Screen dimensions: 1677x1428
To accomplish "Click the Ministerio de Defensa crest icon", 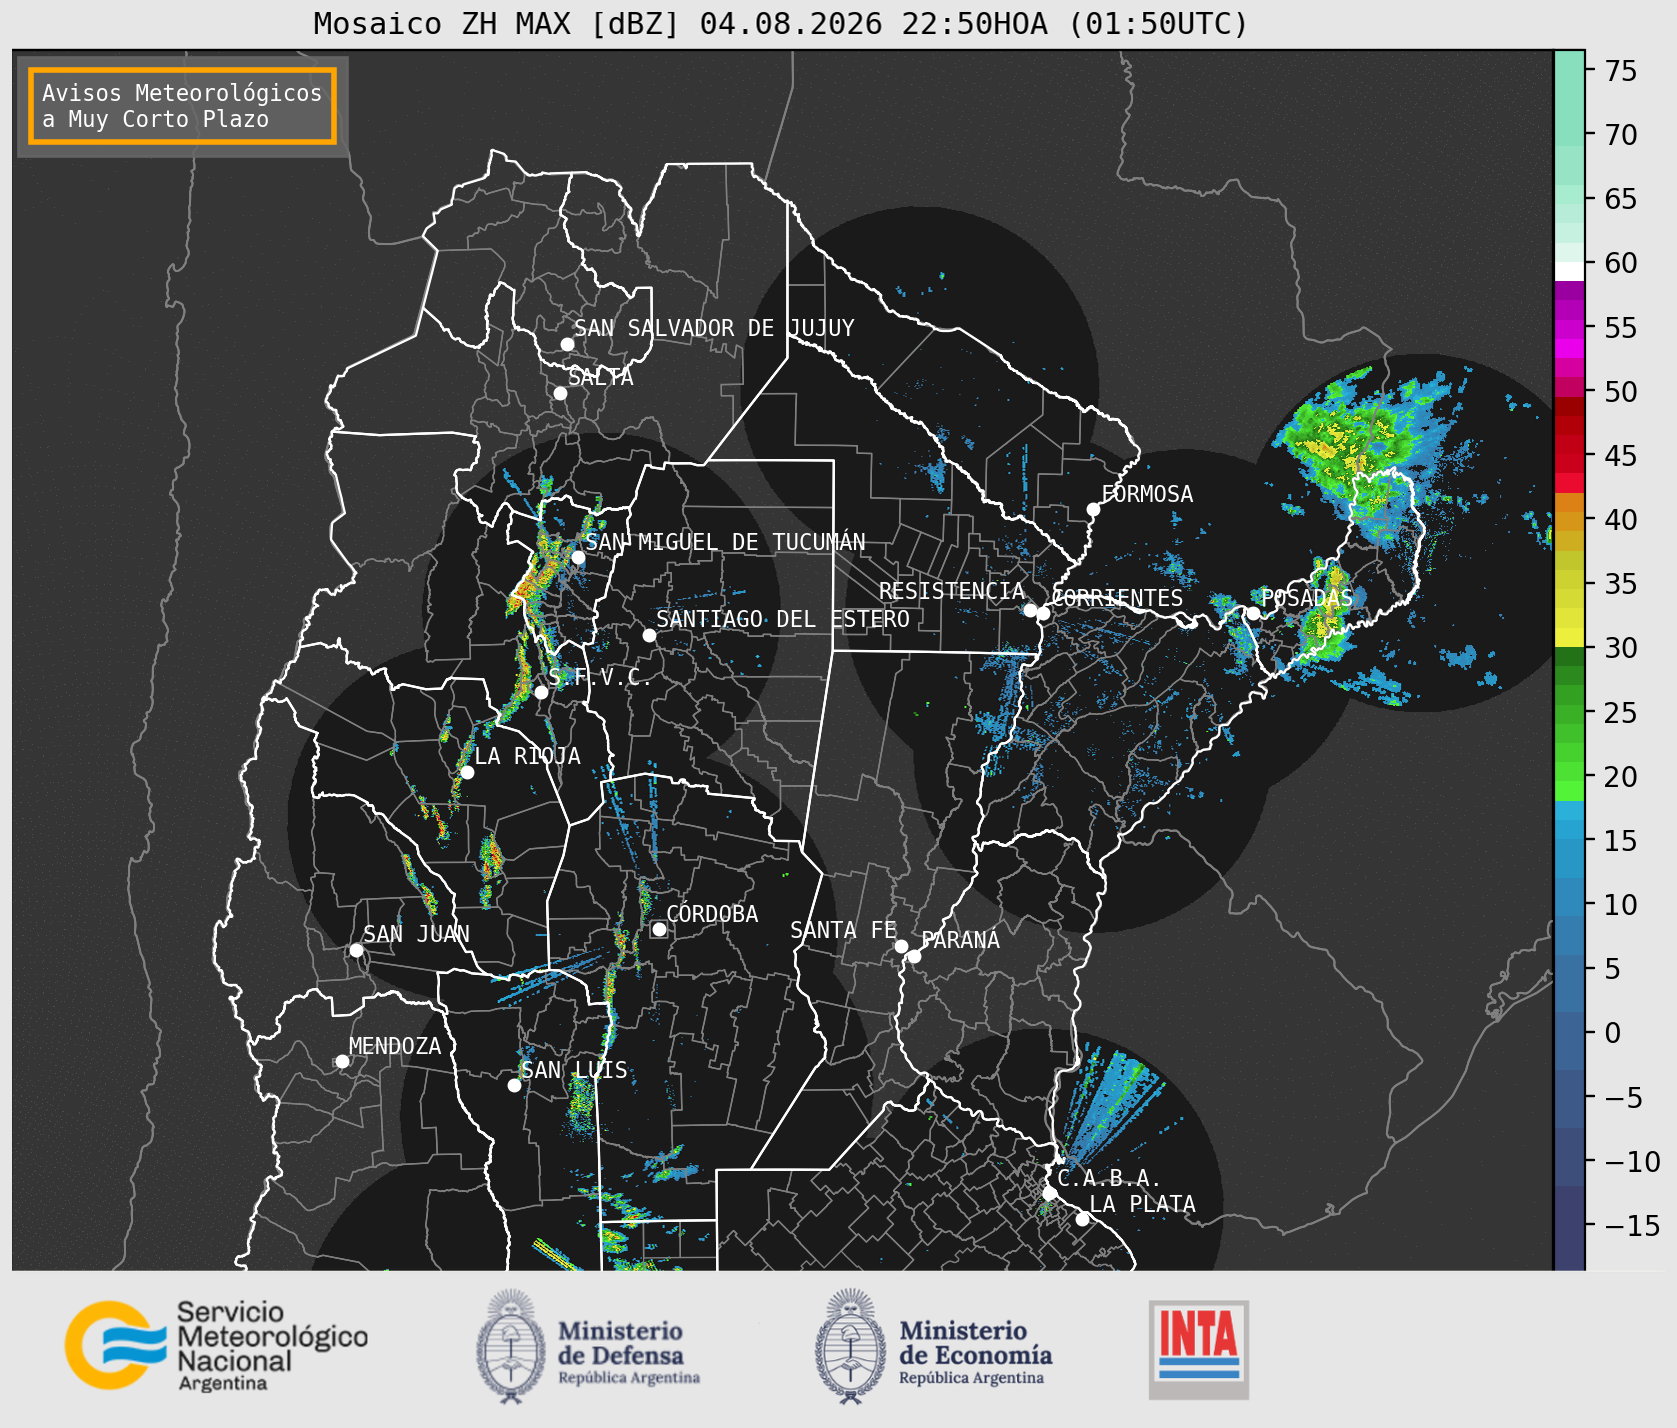I will tap(512, 1346).
